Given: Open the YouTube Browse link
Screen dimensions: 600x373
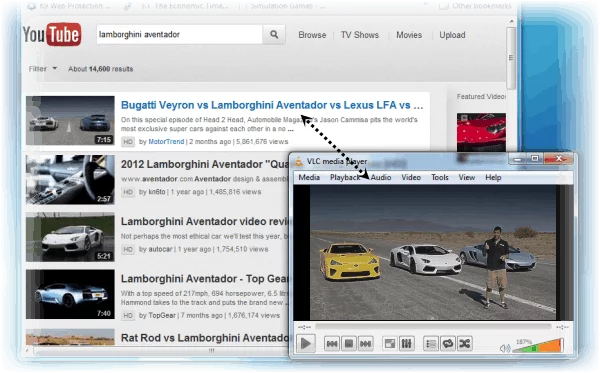Looking at the screenshot, I should [312, 35].
